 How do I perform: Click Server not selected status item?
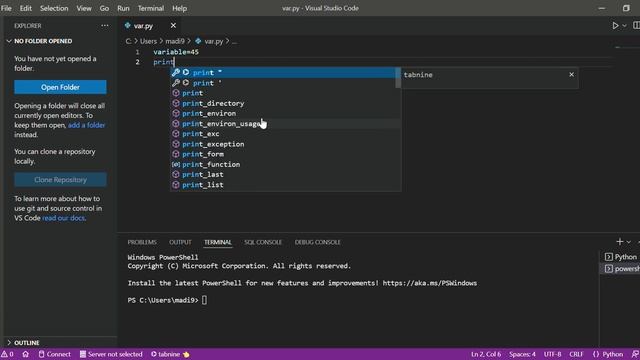pyautogui.click(x=111, y=354)
